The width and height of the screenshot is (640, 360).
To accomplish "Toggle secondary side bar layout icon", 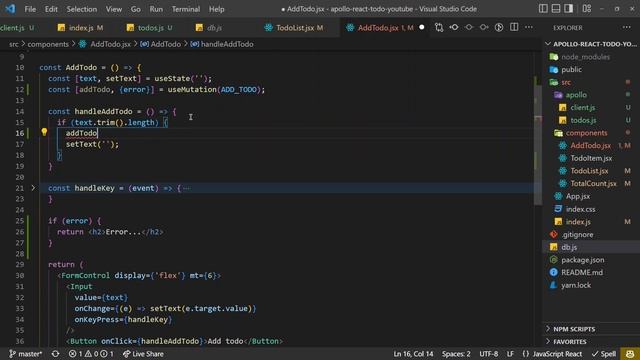I will pyautogui.click(x=568, y=9).
